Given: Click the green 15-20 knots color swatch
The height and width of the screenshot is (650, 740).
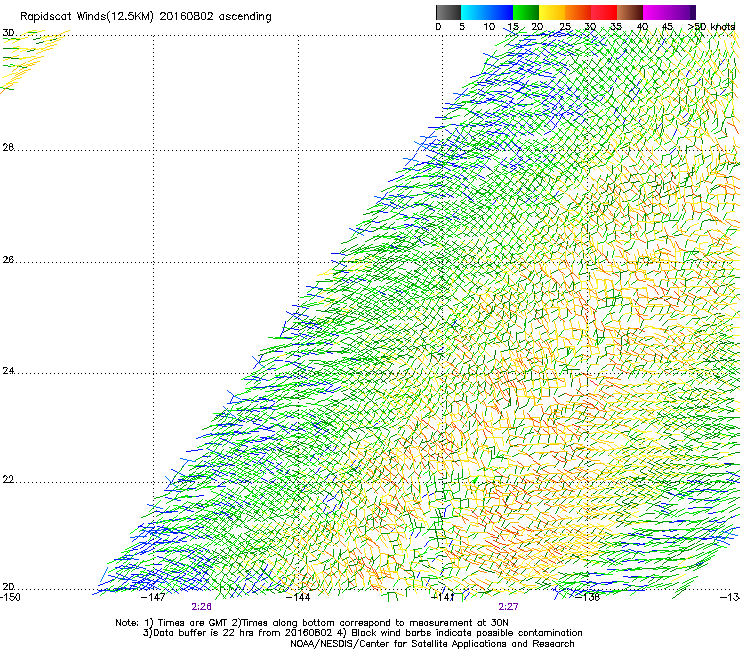Looking at the screenshot, I should point(526,12).
